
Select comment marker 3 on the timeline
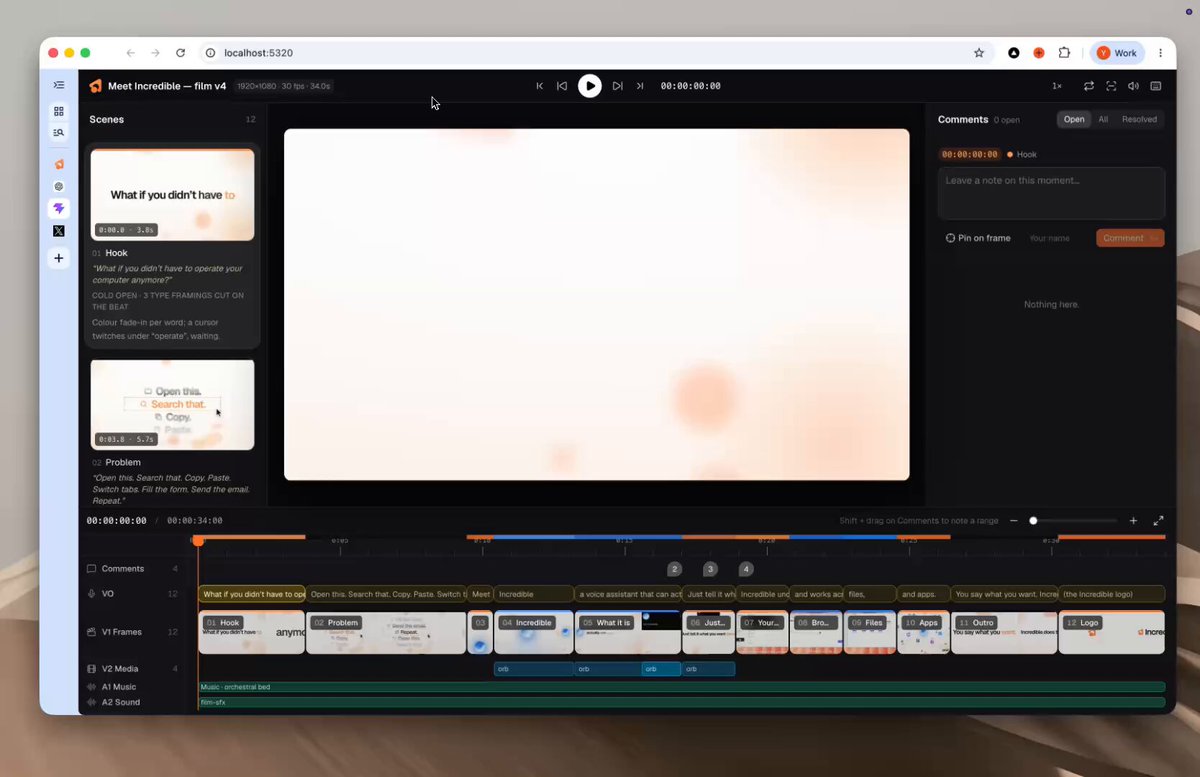tap(710, 569)
